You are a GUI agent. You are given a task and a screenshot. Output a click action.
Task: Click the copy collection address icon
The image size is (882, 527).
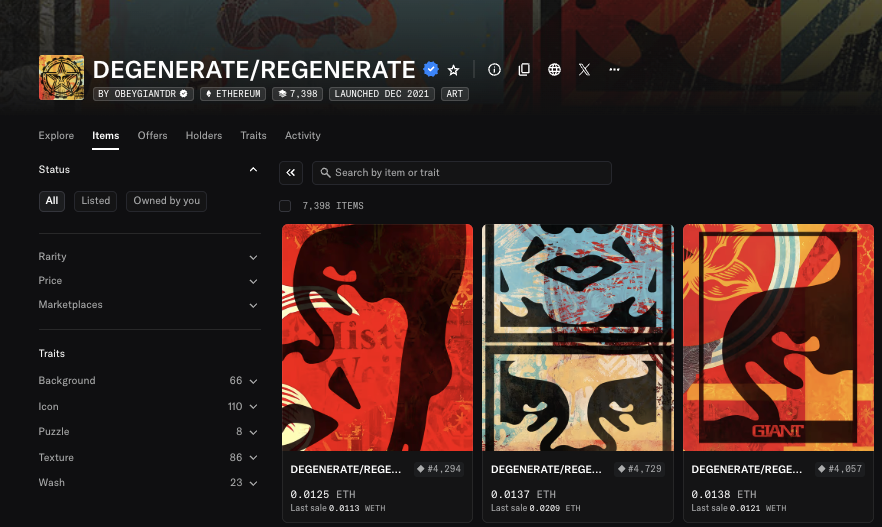tap(524, 69)
